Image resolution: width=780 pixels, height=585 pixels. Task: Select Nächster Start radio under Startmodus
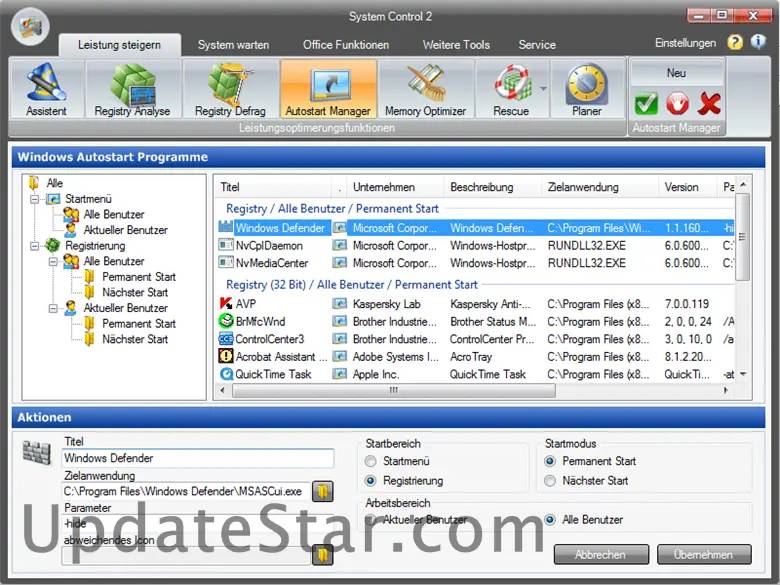pyautogui.click(x=550, y=481)
